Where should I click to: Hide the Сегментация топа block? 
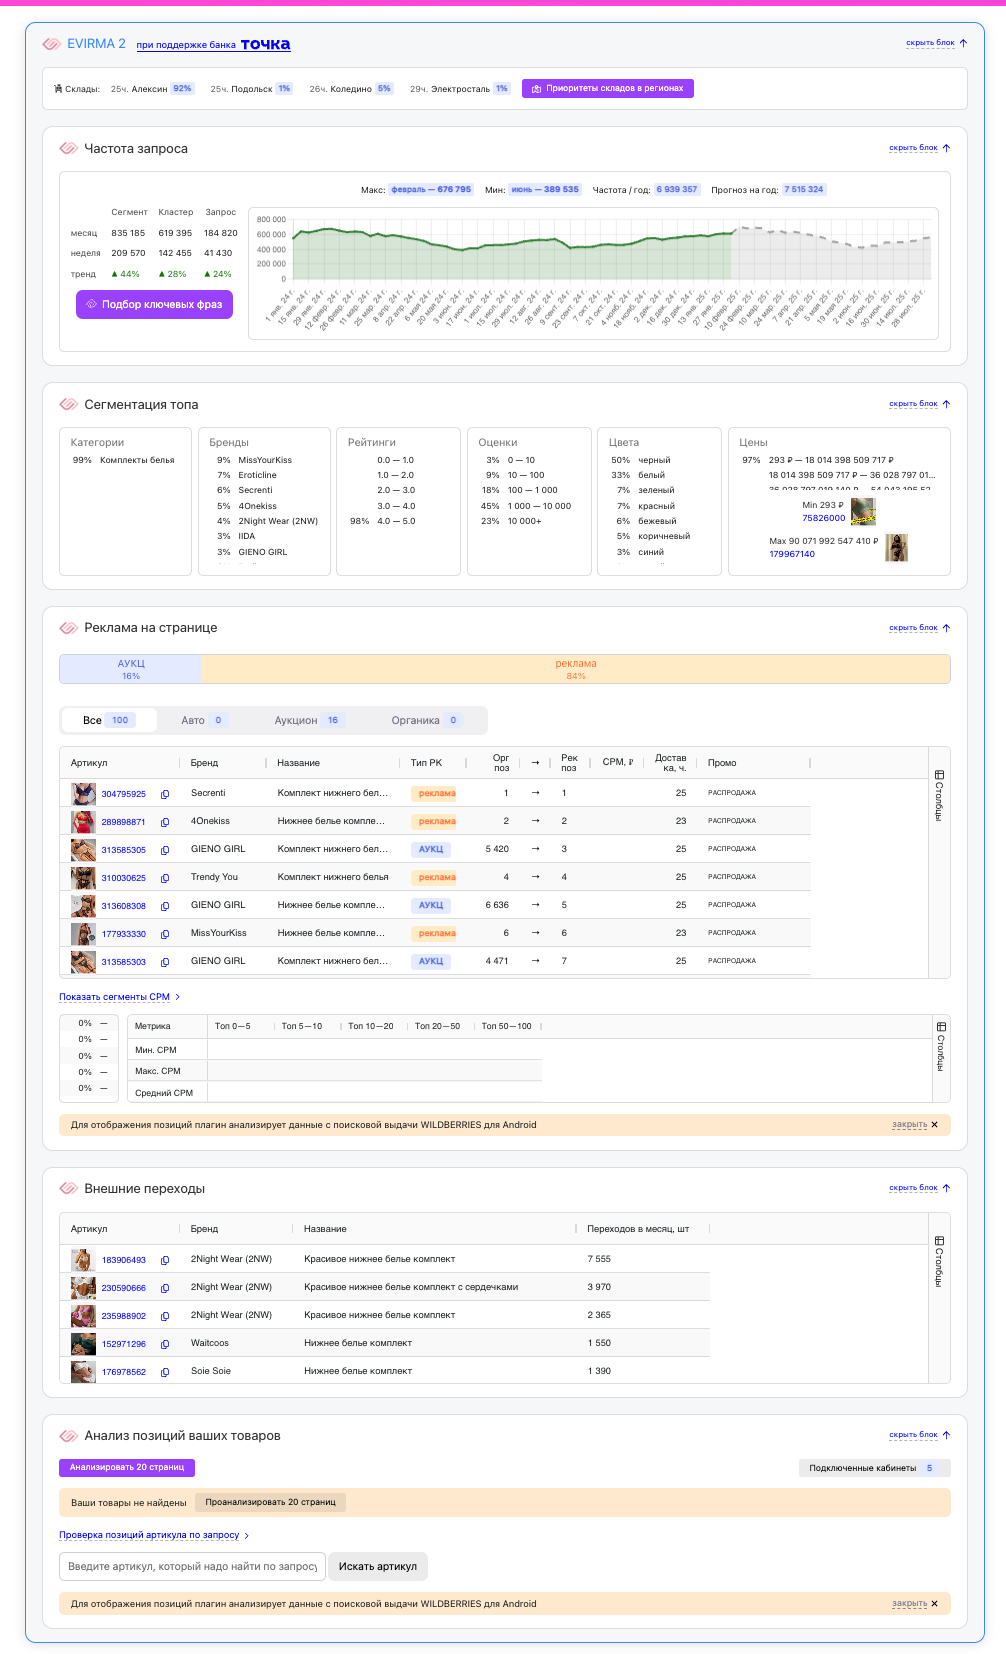click(919, 404)
